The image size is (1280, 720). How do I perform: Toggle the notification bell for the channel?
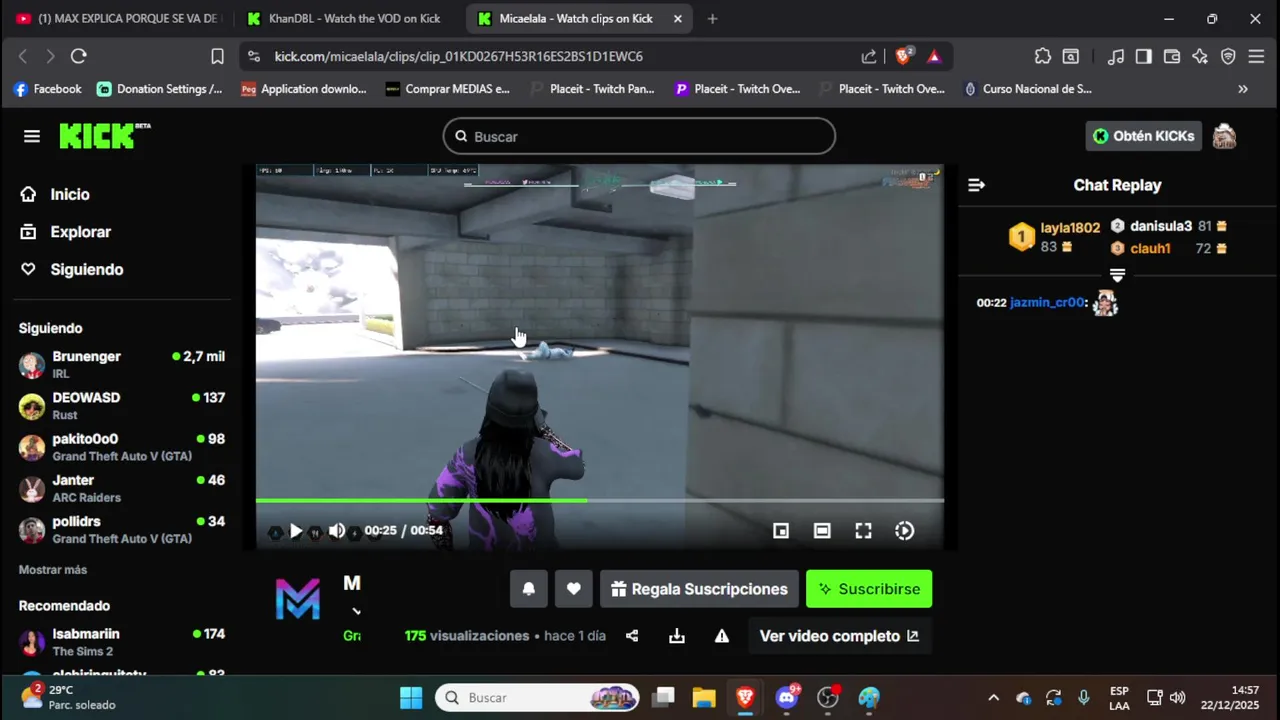coord(528,589)
